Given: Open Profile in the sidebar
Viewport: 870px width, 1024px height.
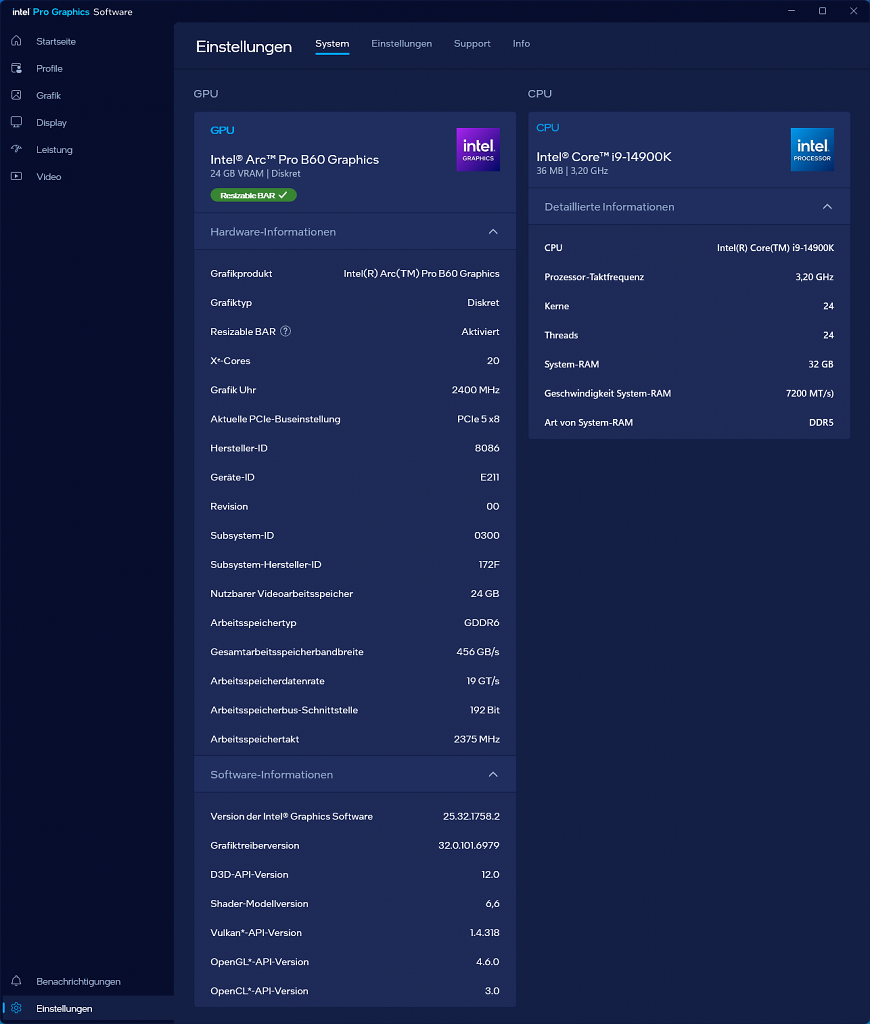Looking at the screenshot, I should point(50,69).
